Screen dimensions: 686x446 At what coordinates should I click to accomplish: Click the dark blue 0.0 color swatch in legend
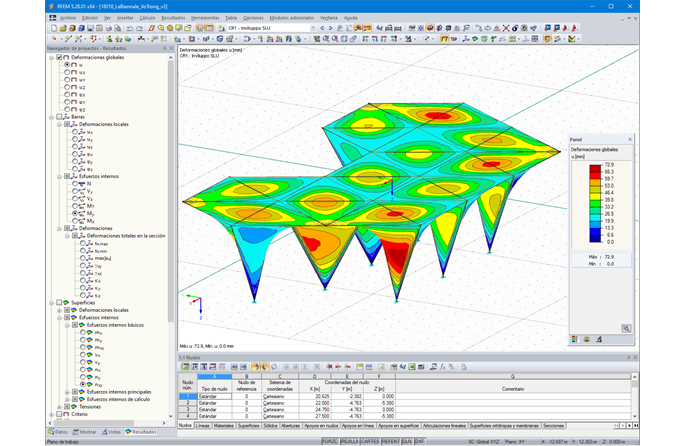(x=595, y=239)
